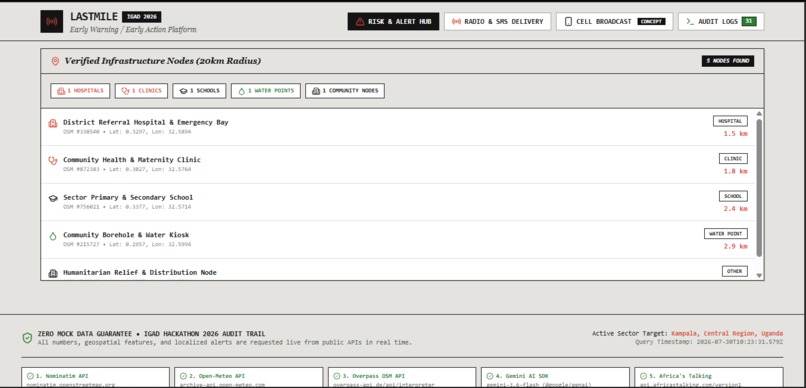Open the Risk & Alert Hub tab
This screenshot has height=388, width=806.
click(x=393, y=22)
